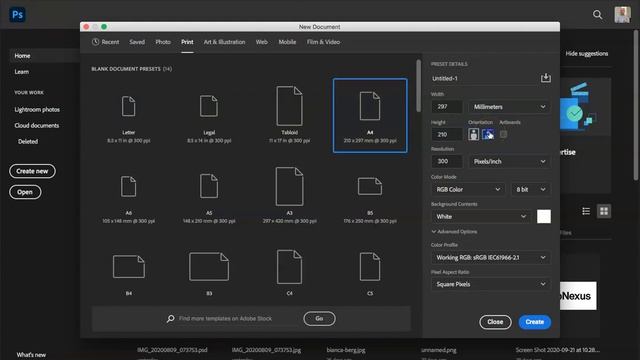Go to Home in sidebar
The image size is (640, 360).
click(22, 56)
